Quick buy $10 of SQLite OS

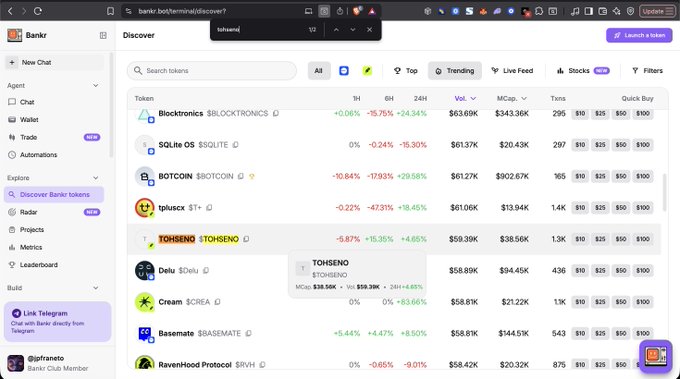580,145
